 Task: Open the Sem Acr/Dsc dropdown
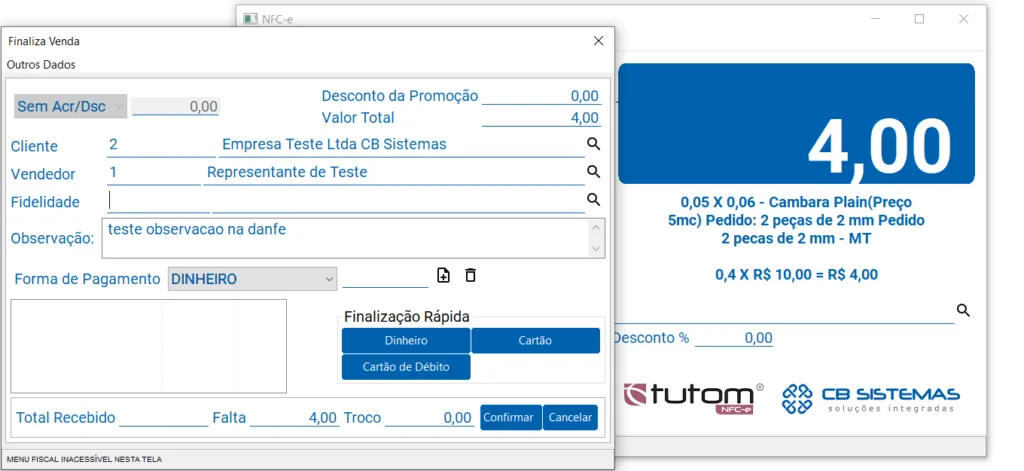point(71,106)
